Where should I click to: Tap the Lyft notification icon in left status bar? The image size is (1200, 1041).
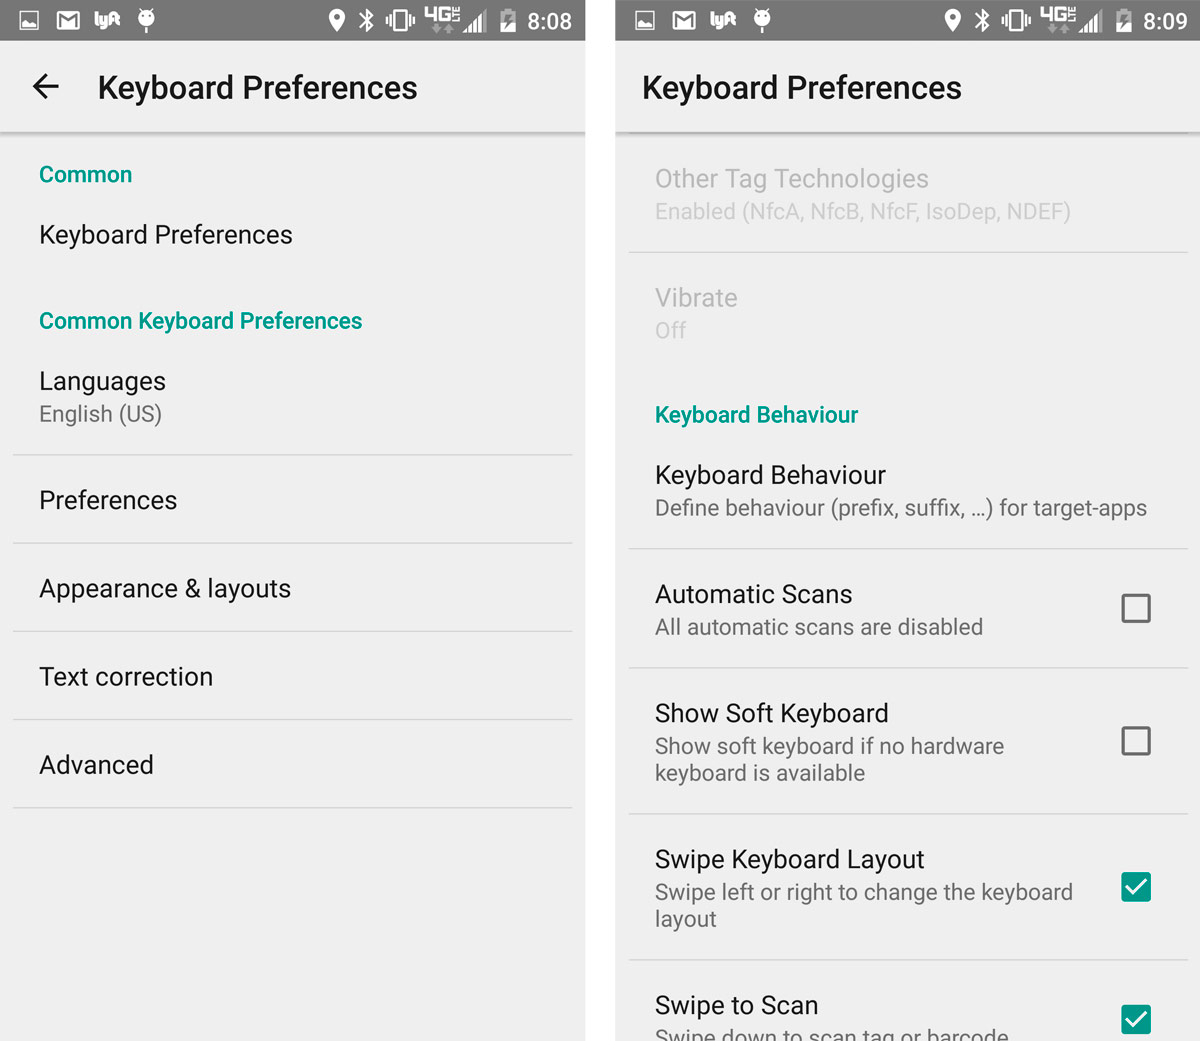pyautogui.click(x=107, y=20)
